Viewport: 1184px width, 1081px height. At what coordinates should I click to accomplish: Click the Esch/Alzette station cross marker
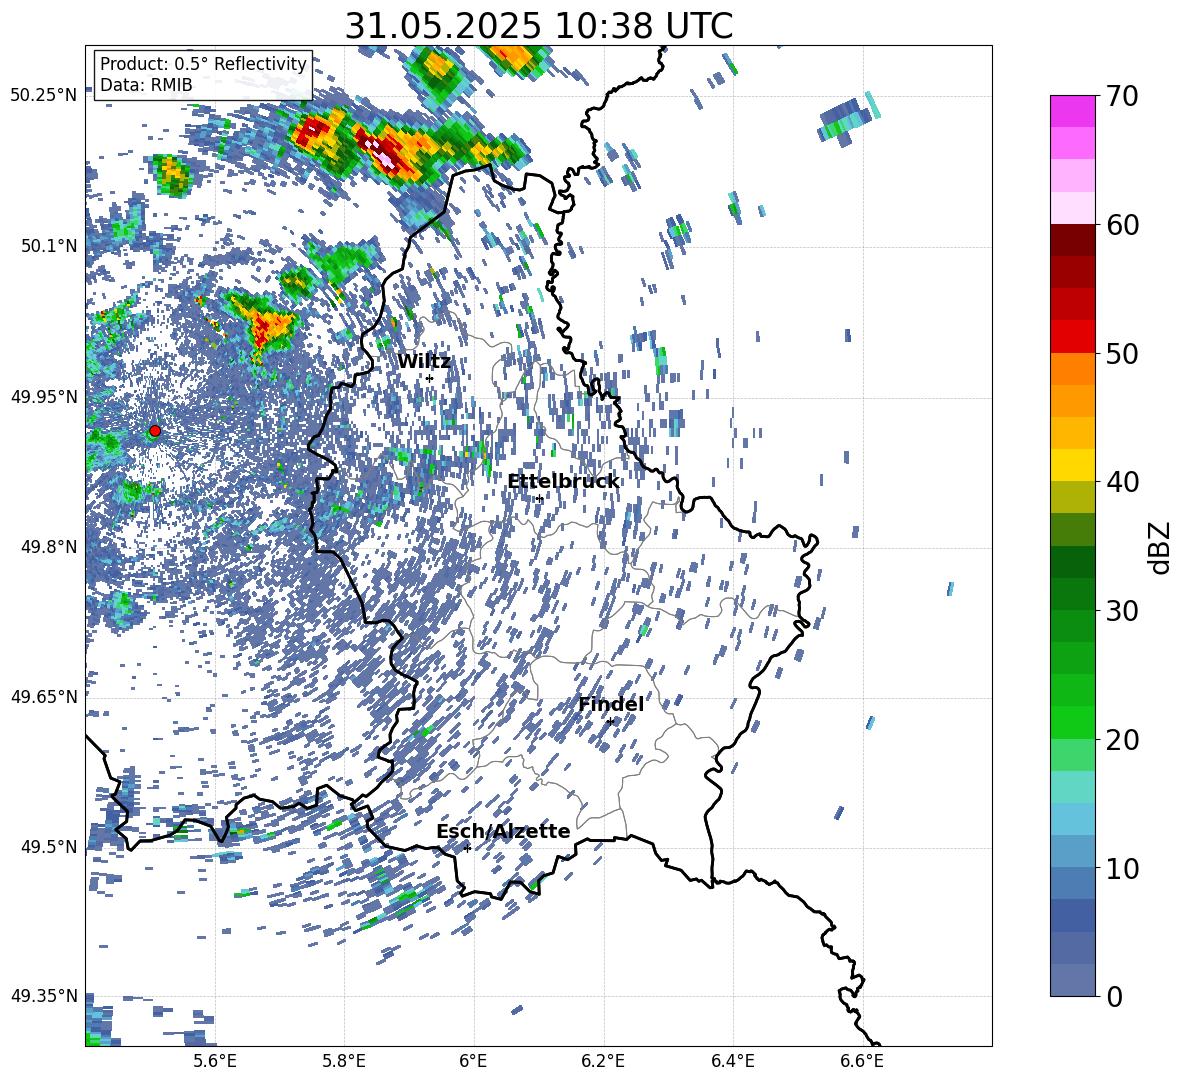point(467,848)
